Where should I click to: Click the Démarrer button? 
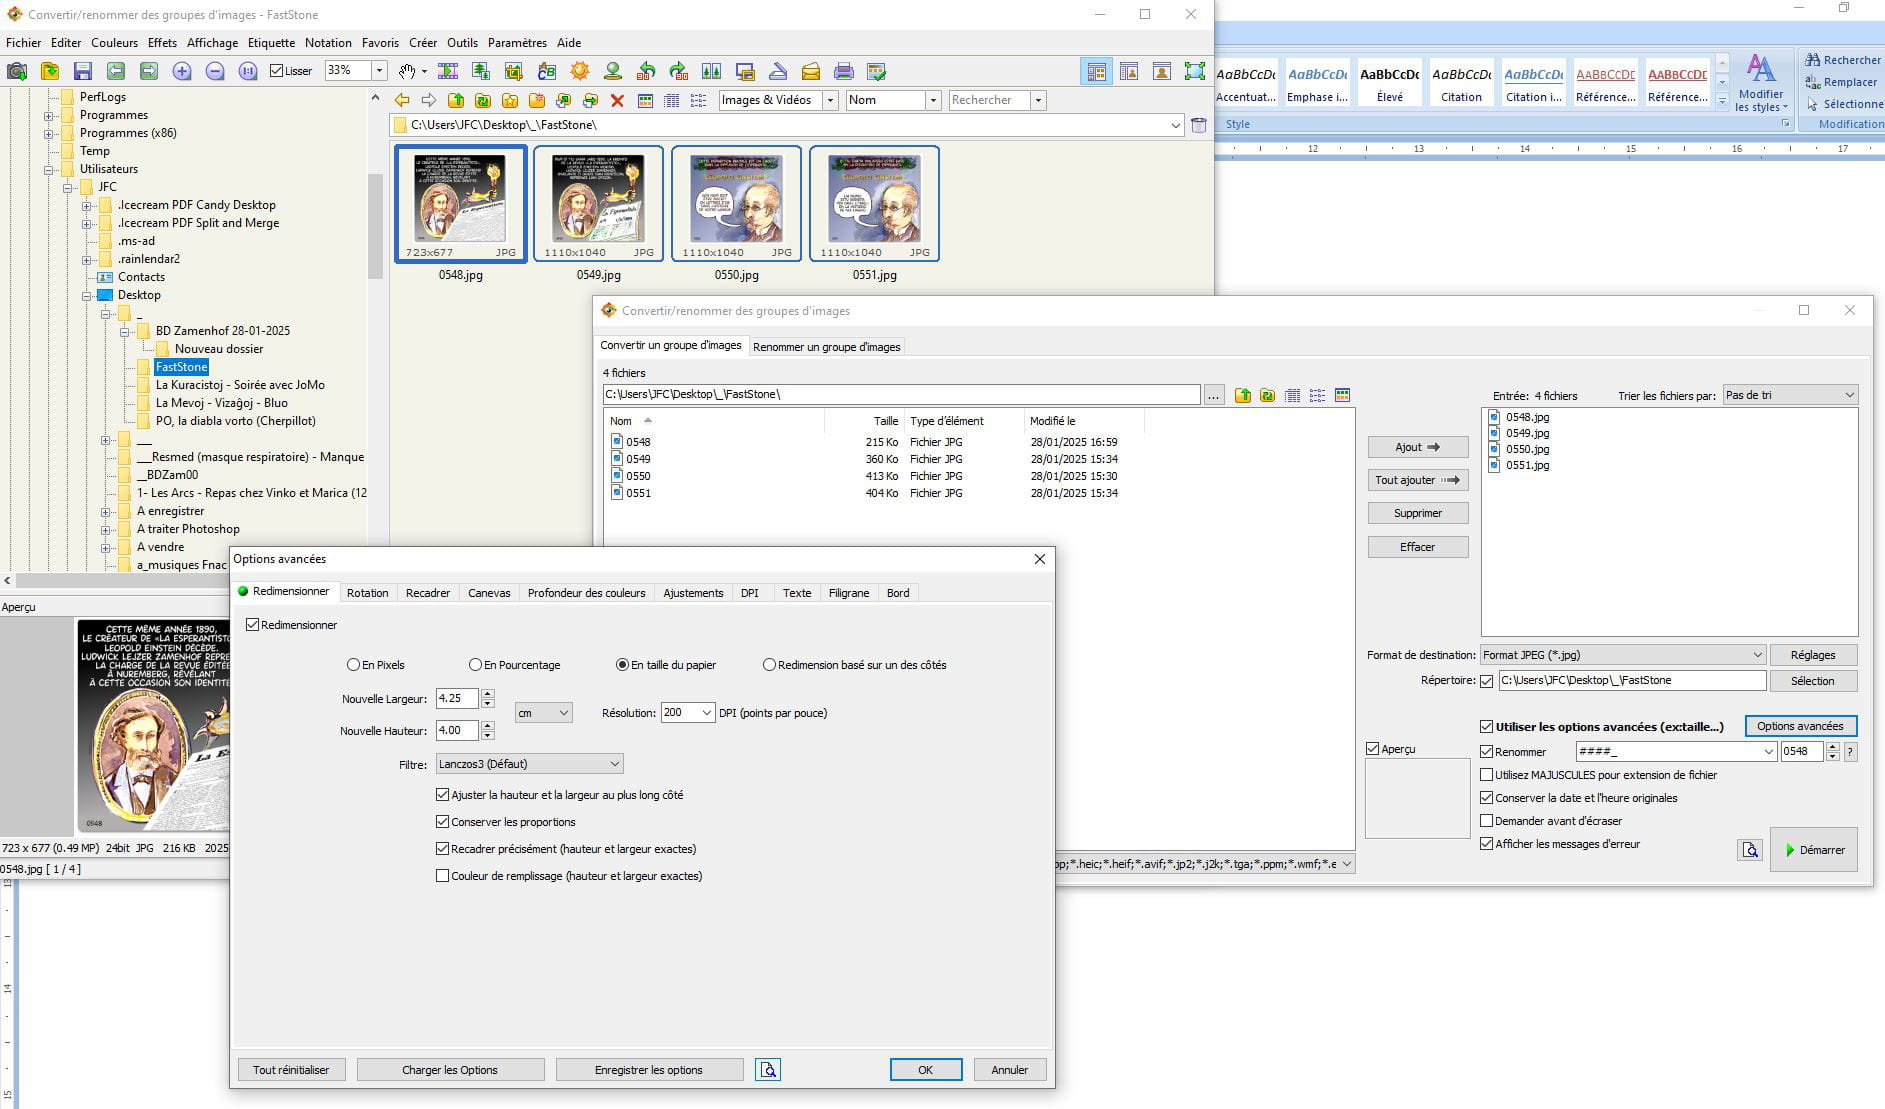(x=1814, y=850)
